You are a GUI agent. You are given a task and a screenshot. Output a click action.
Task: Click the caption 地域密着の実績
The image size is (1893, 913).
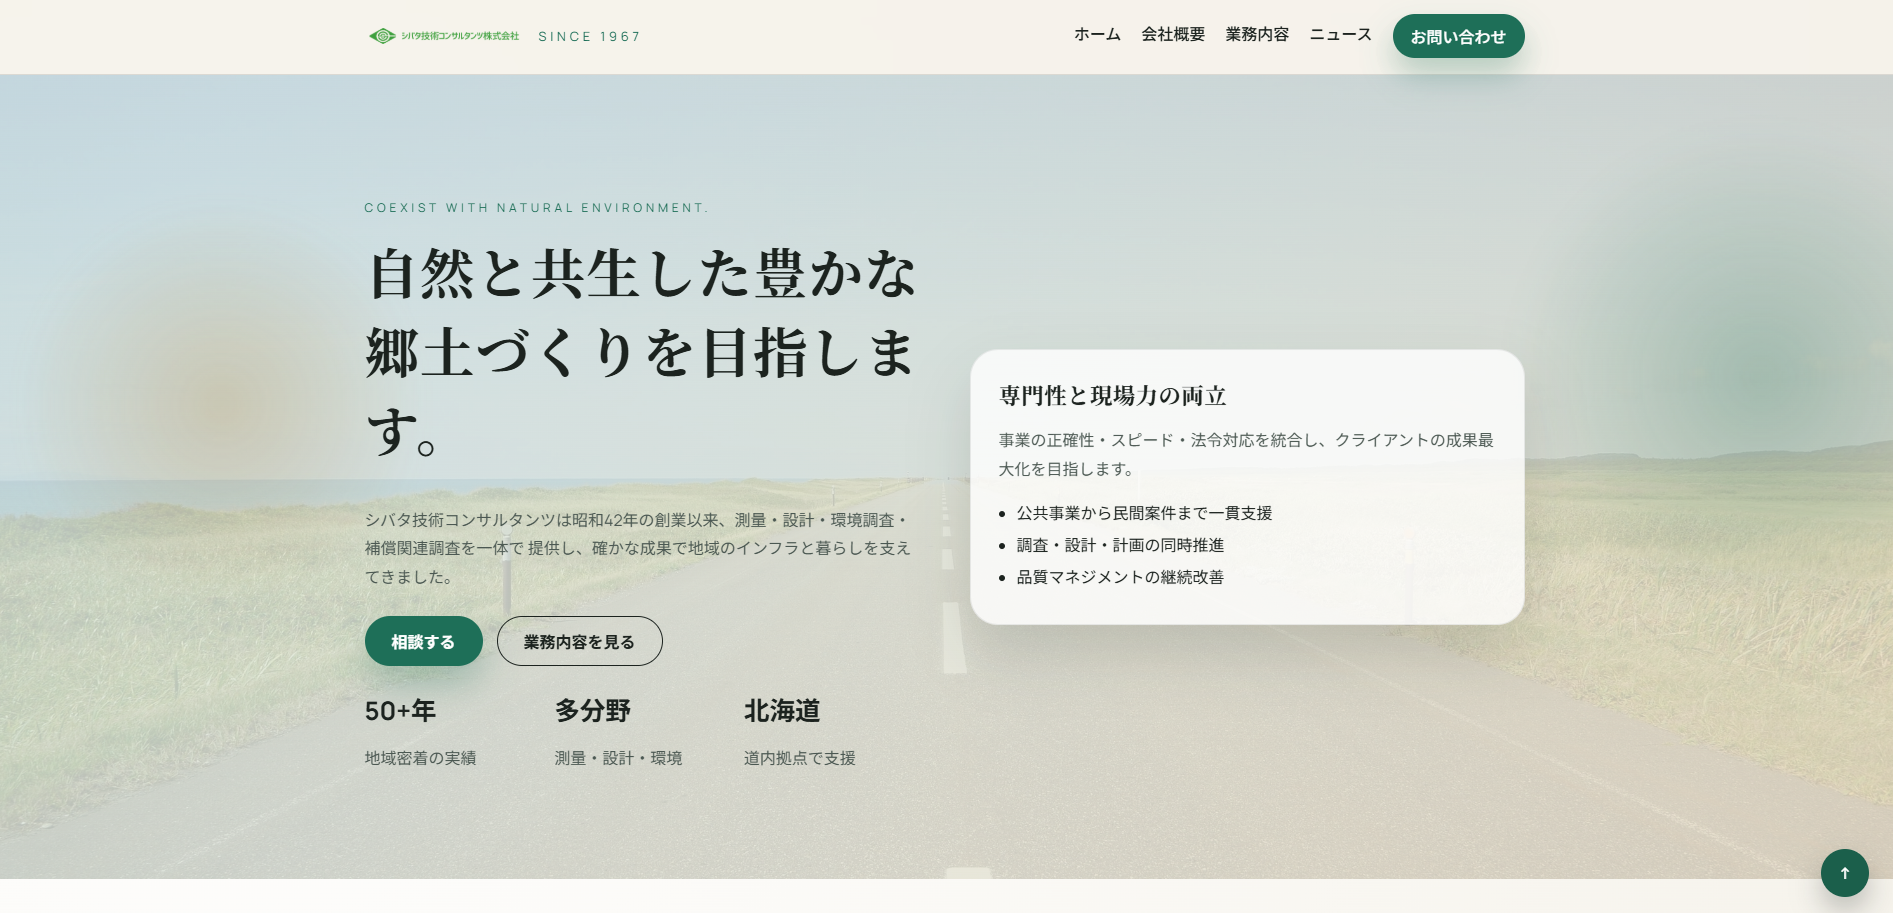(x=420, y=758)
